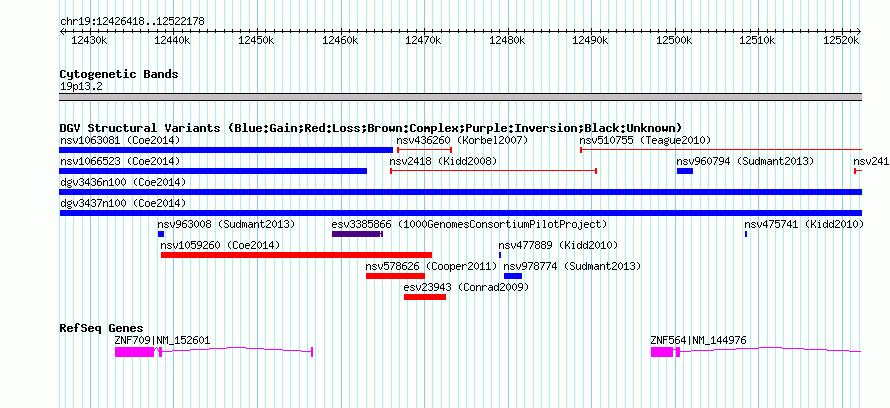Viewport: 890px width, 408px height.
Task: Click the chr19:12426418..12522178 region label
Action: pyautogui.click(x=132, y=22)
